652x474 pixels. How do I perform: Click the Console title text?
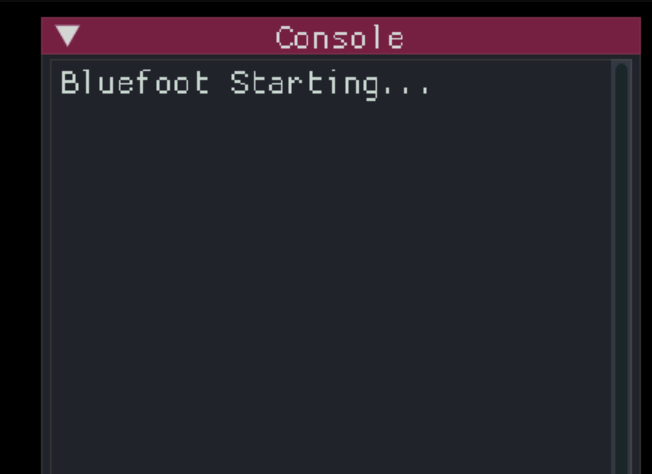[340, 39]
